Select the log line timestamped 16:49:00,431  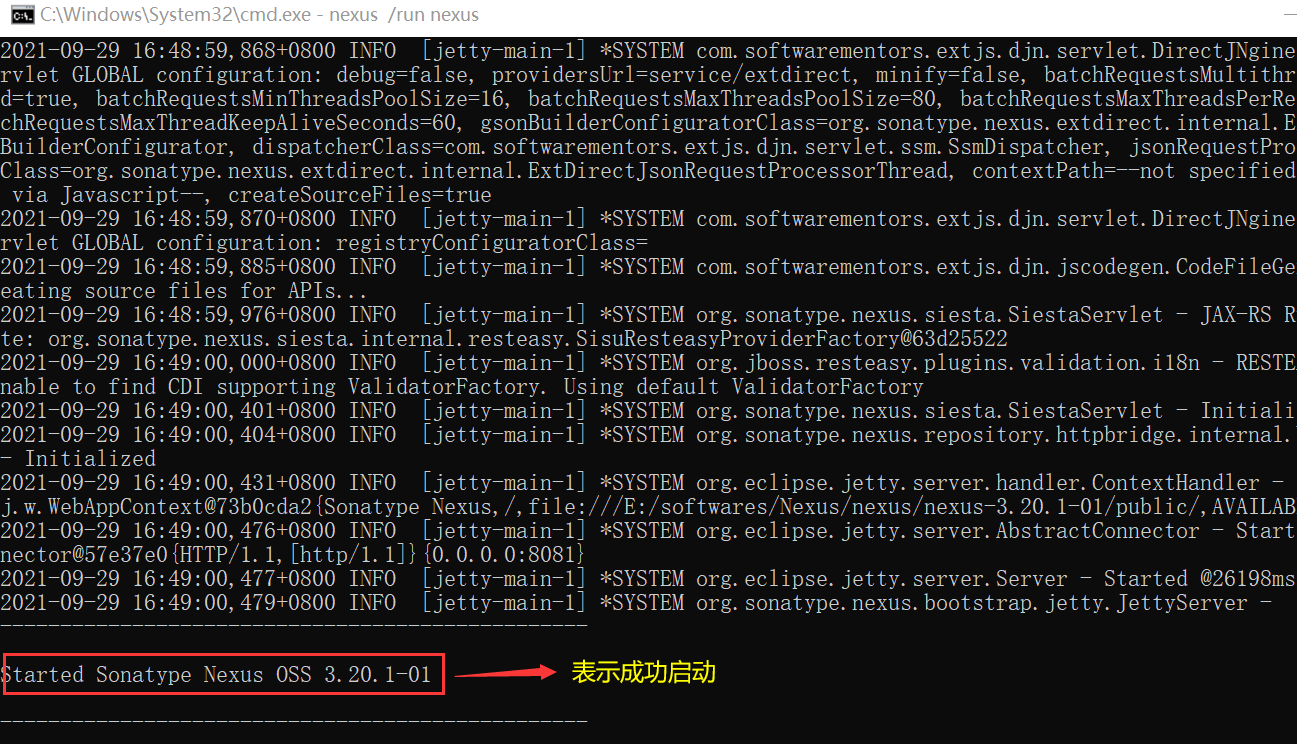coord(648,483)
